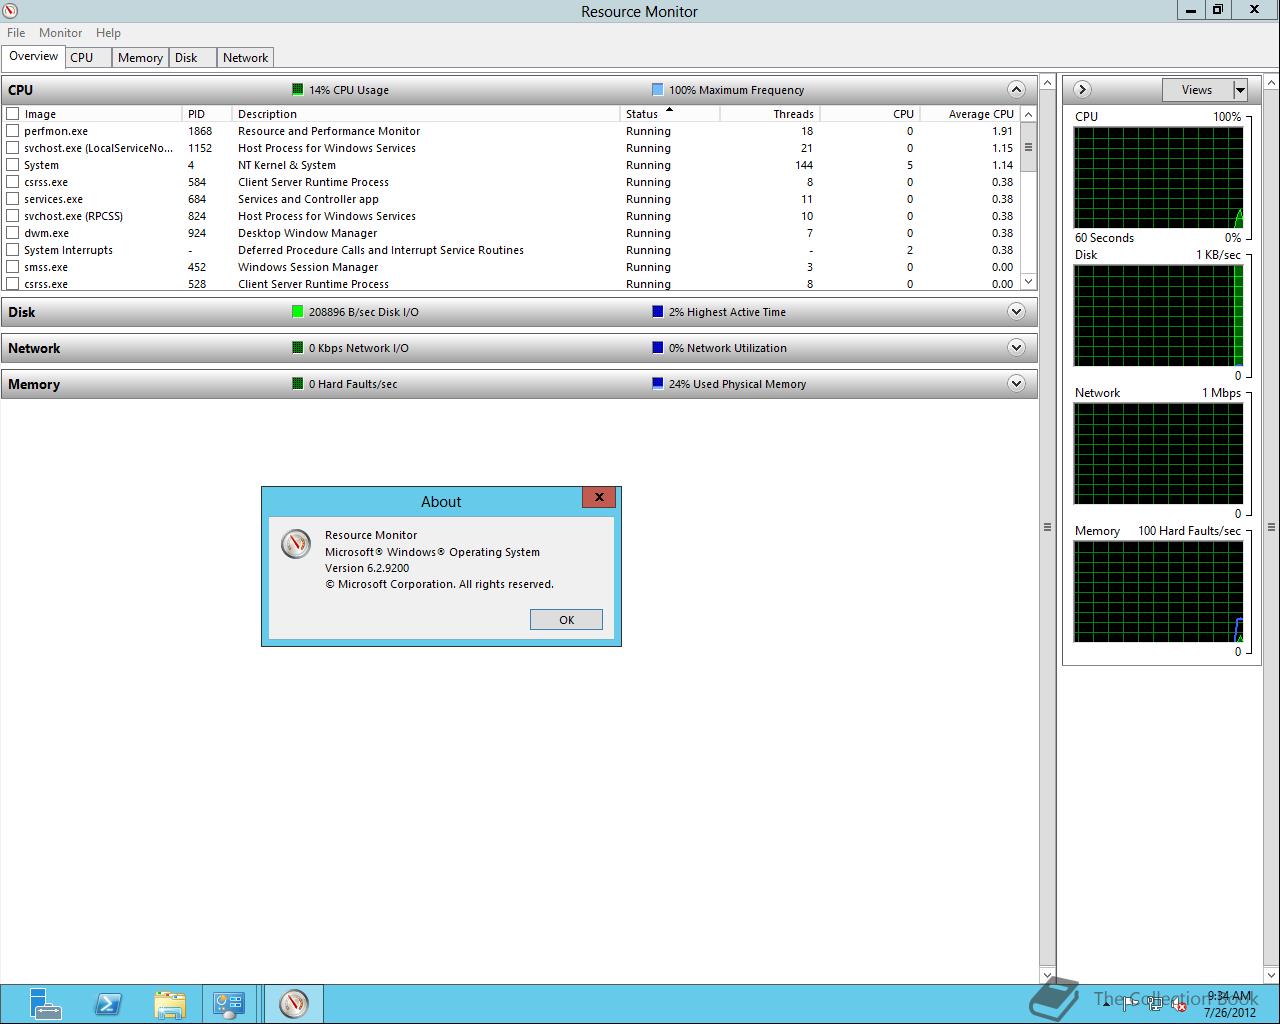Sort by the Image column header
1280x1024 pixels.
point(100,114)
